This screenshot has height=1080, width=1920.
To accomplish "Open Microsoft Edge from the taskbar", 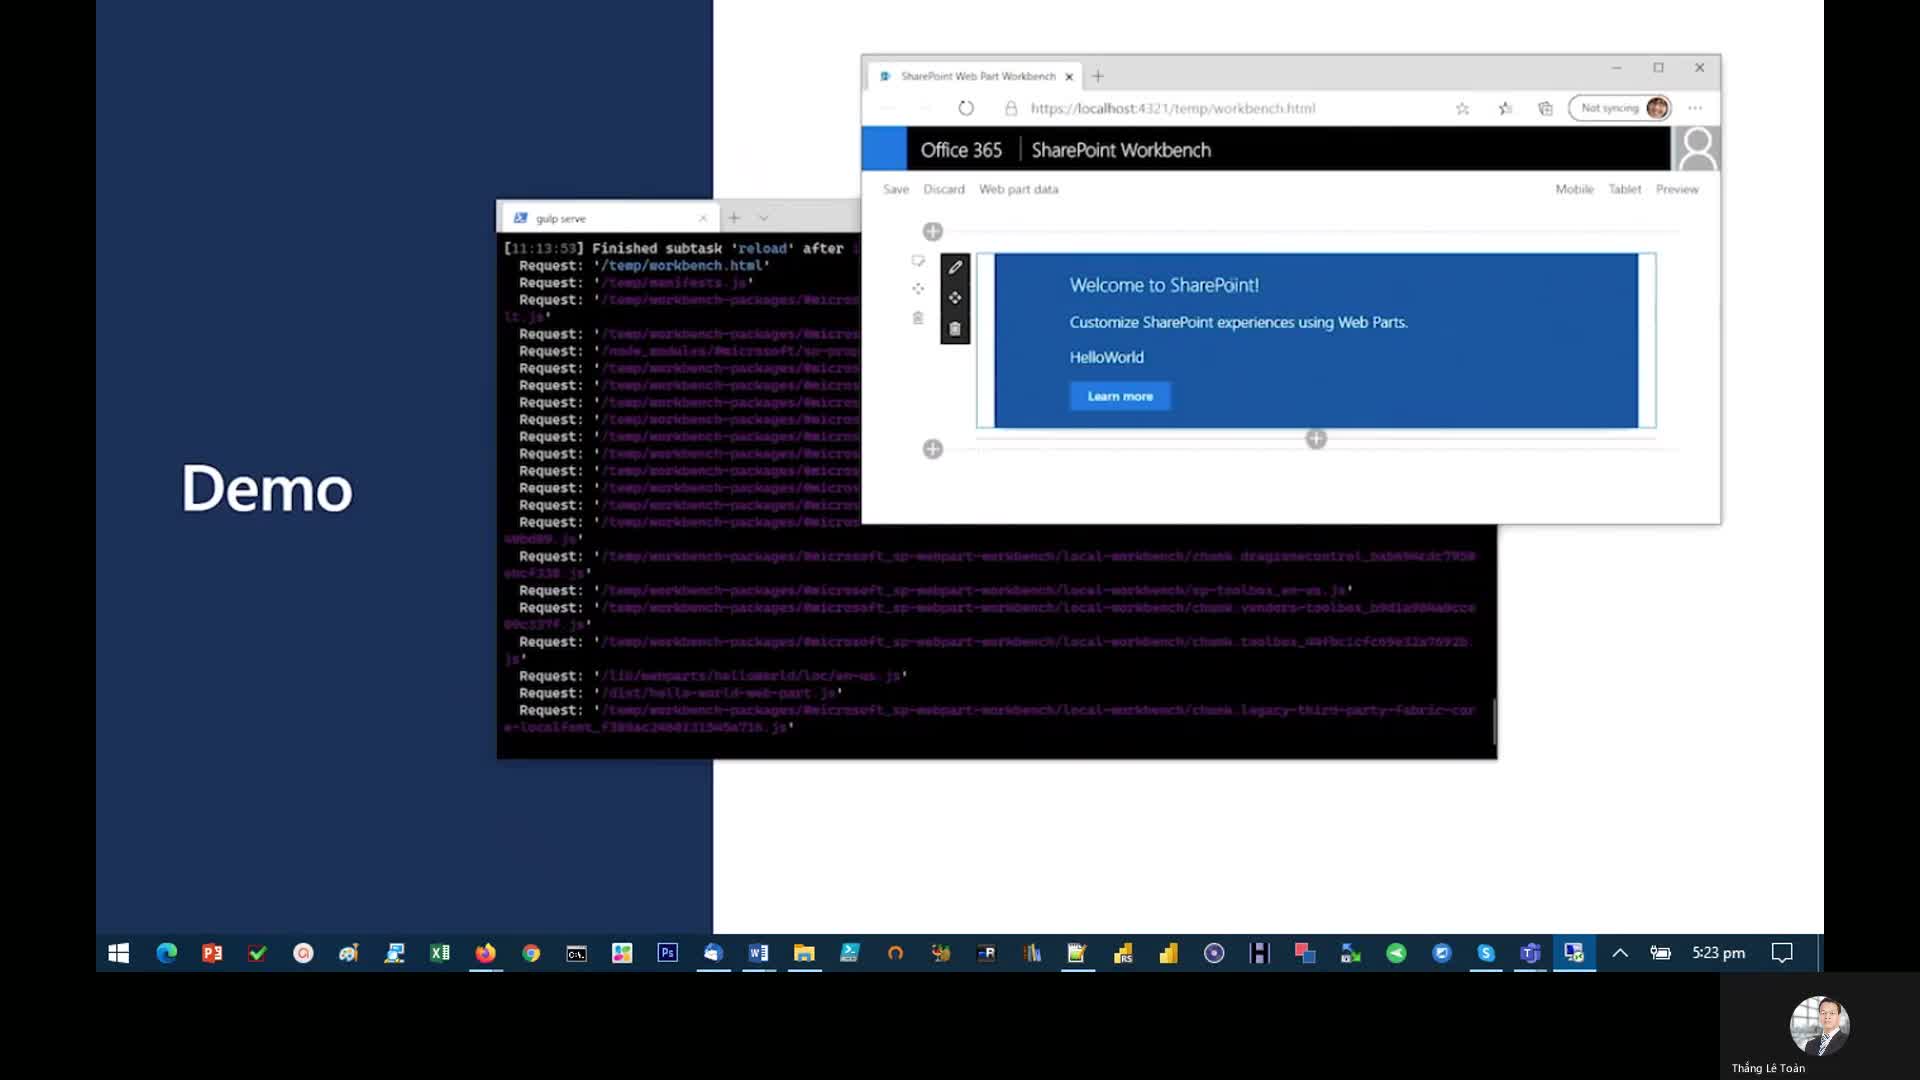I will click(166, 953).
